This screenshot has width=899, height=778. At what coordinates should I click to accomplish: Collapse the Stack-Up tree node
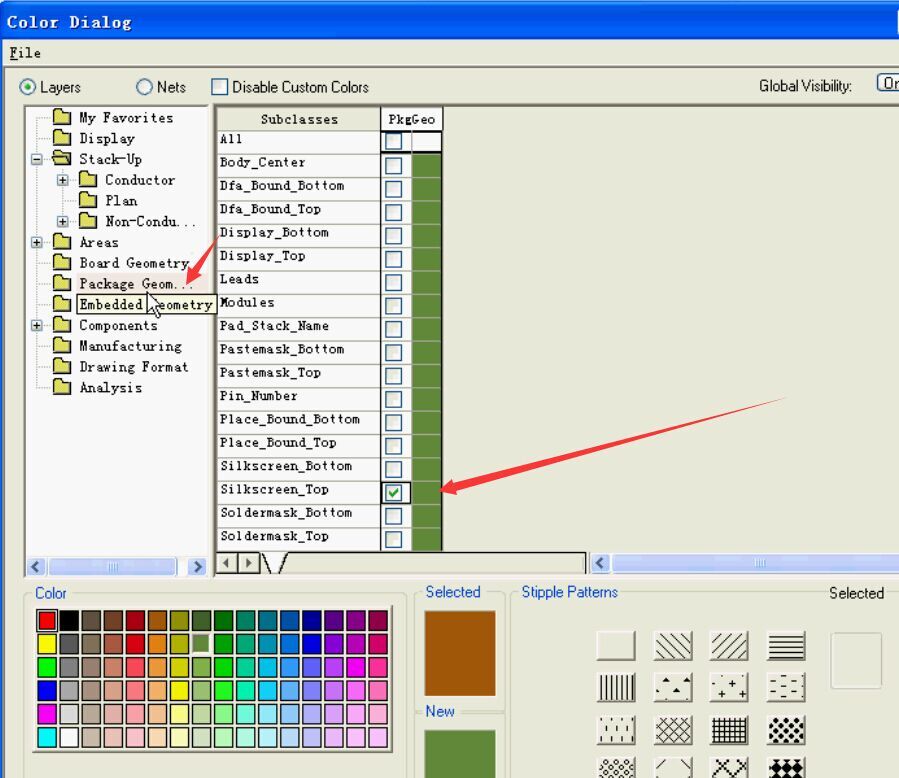(37, 159)
